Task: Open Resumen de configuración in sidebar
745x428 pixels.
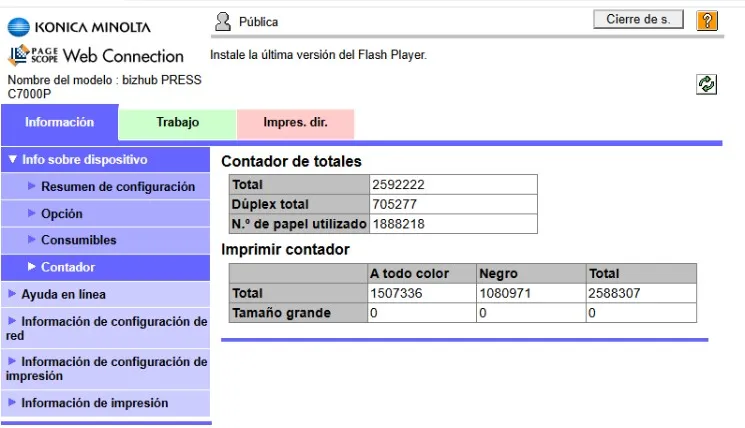Action: pos(118,187)
